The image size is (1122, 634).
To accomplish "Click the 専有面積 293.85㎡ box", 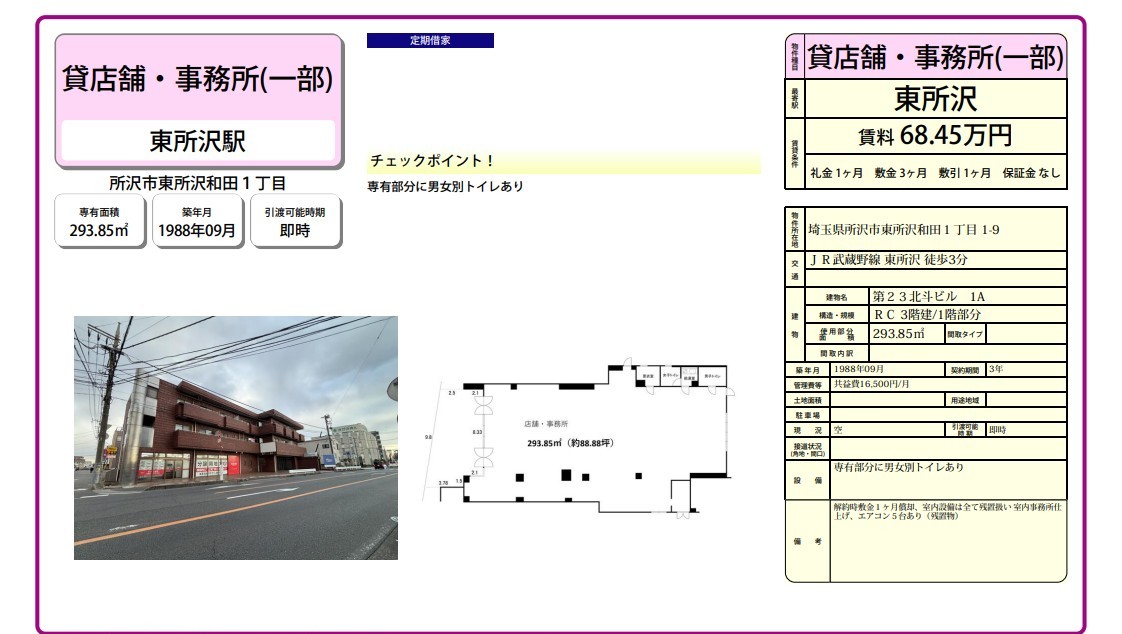I will pos(99,221).
